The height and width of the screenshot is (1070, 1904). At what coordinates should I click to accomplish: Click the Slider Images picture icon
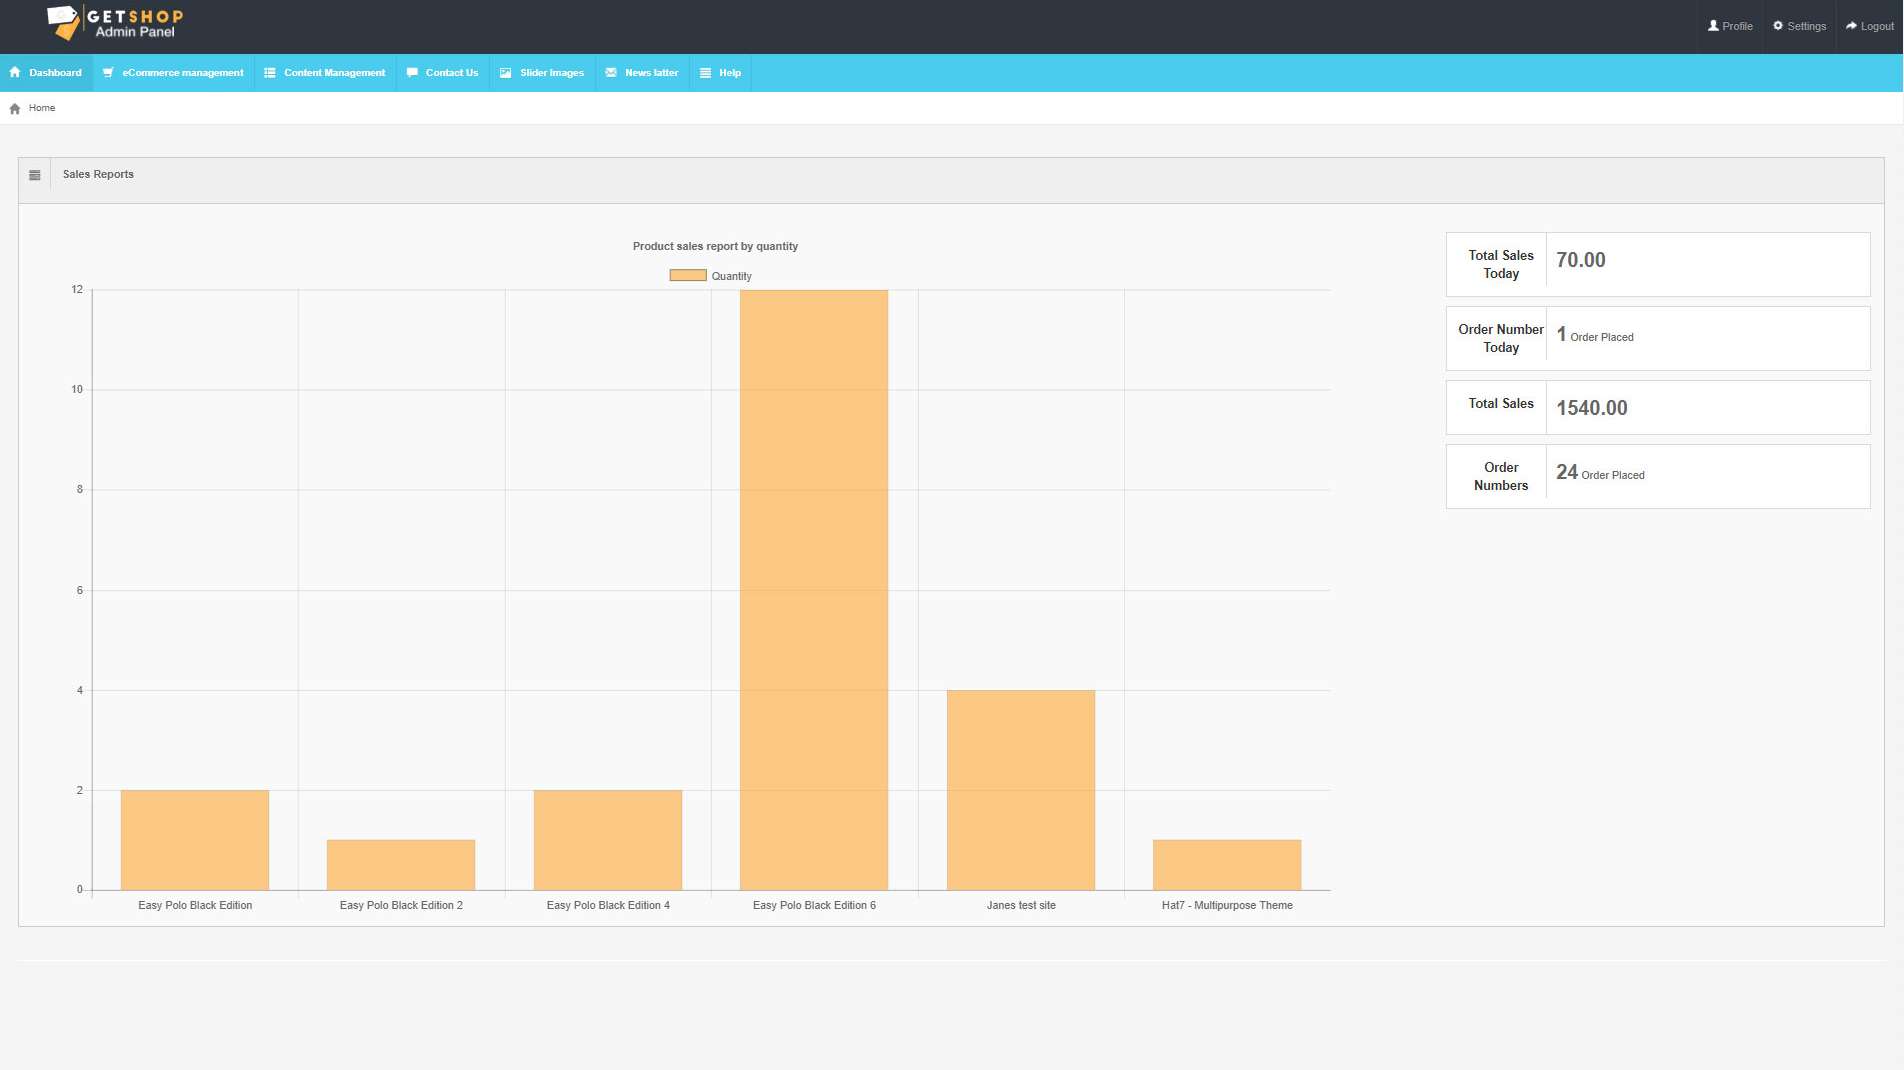[x=506, y=73]
